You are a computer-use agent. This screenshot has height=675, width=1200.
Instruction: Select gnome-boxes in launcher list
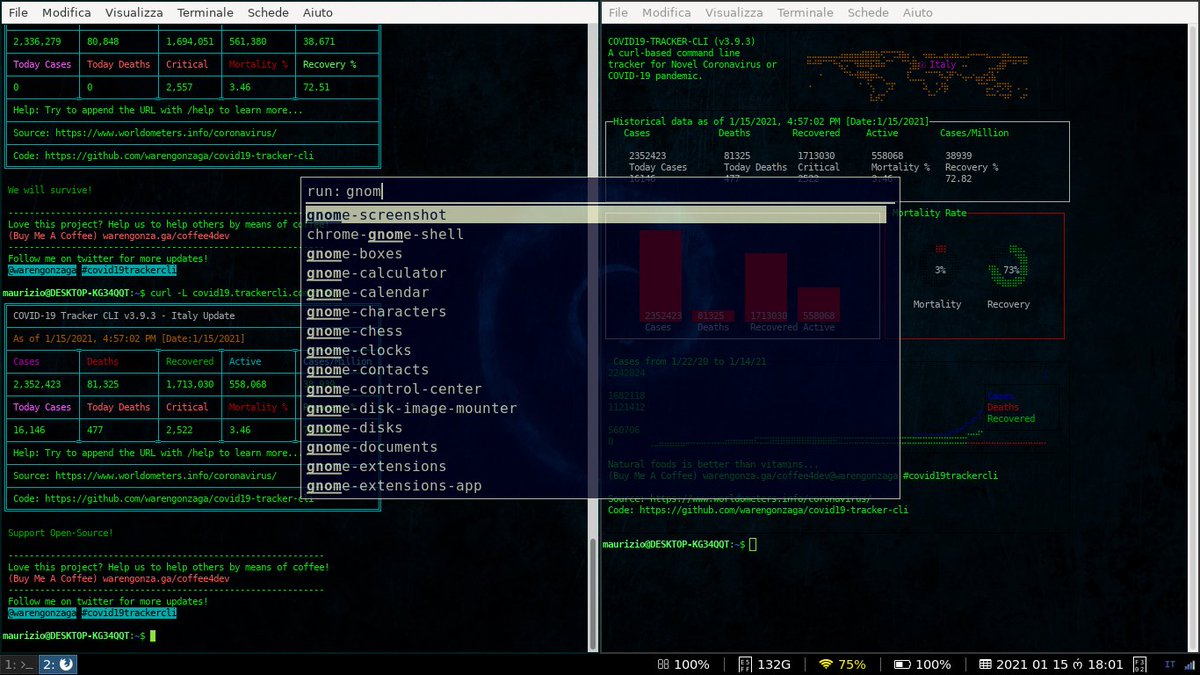pos(595,254)
